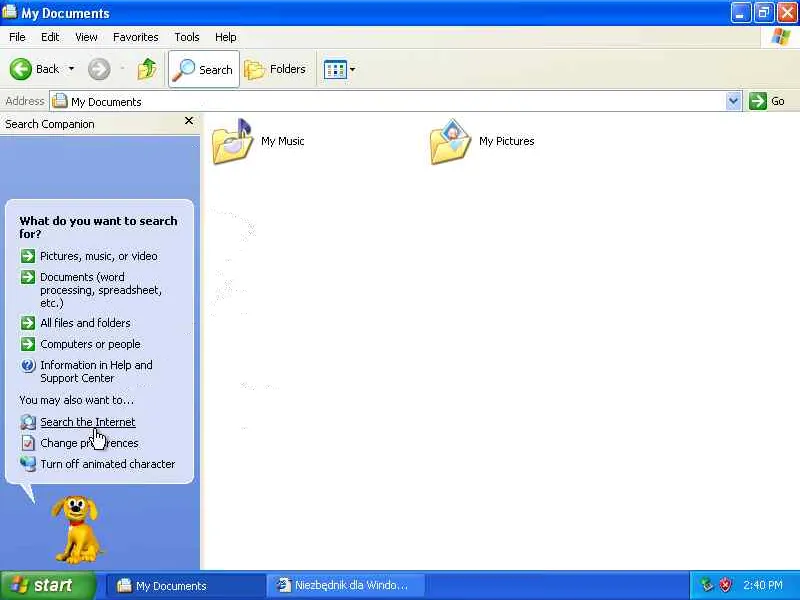This screenshot has width=800, height=600.
Task: Click the green network tray icon
Action: pyautogui.click(x=706, y=585)
